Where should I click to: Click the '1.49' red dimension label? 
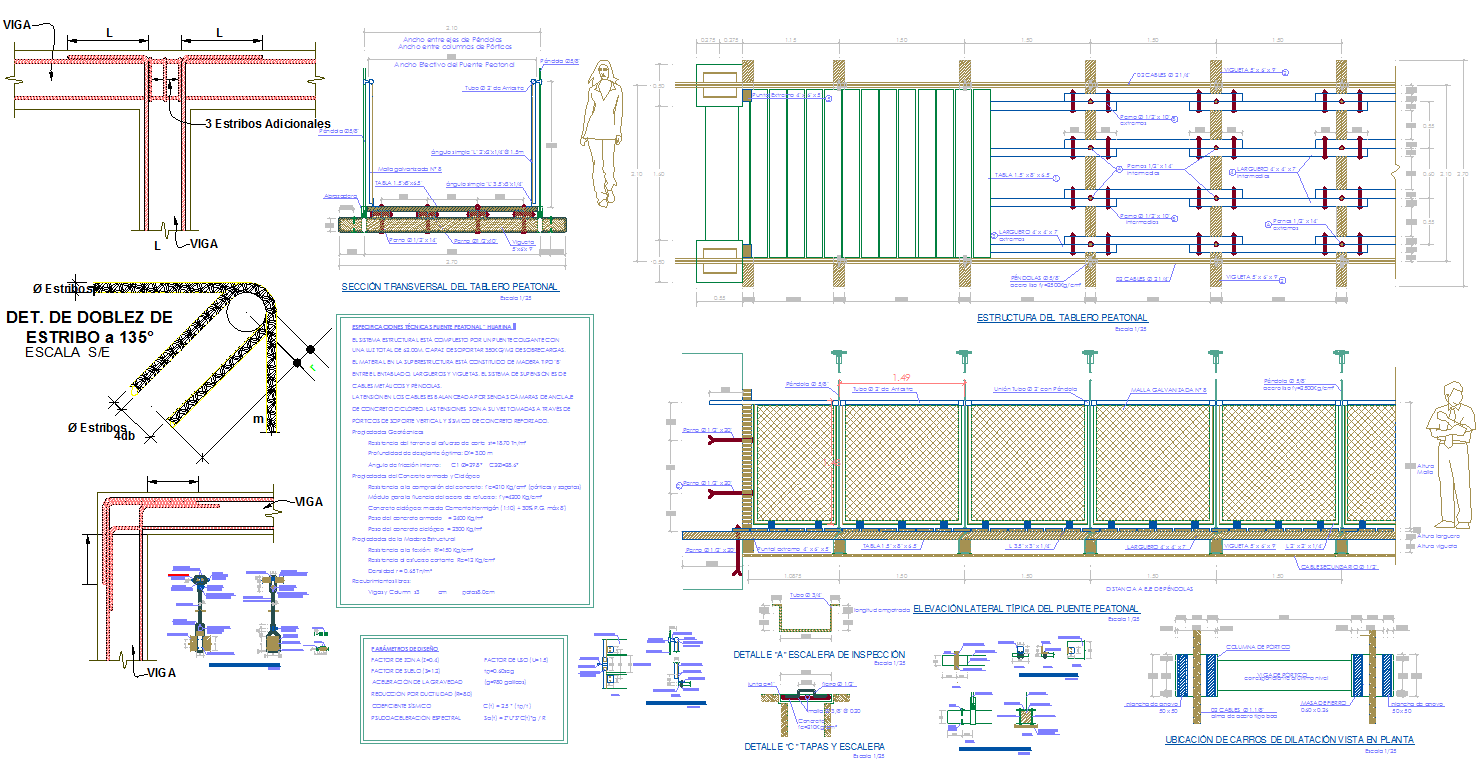(903, 377)
